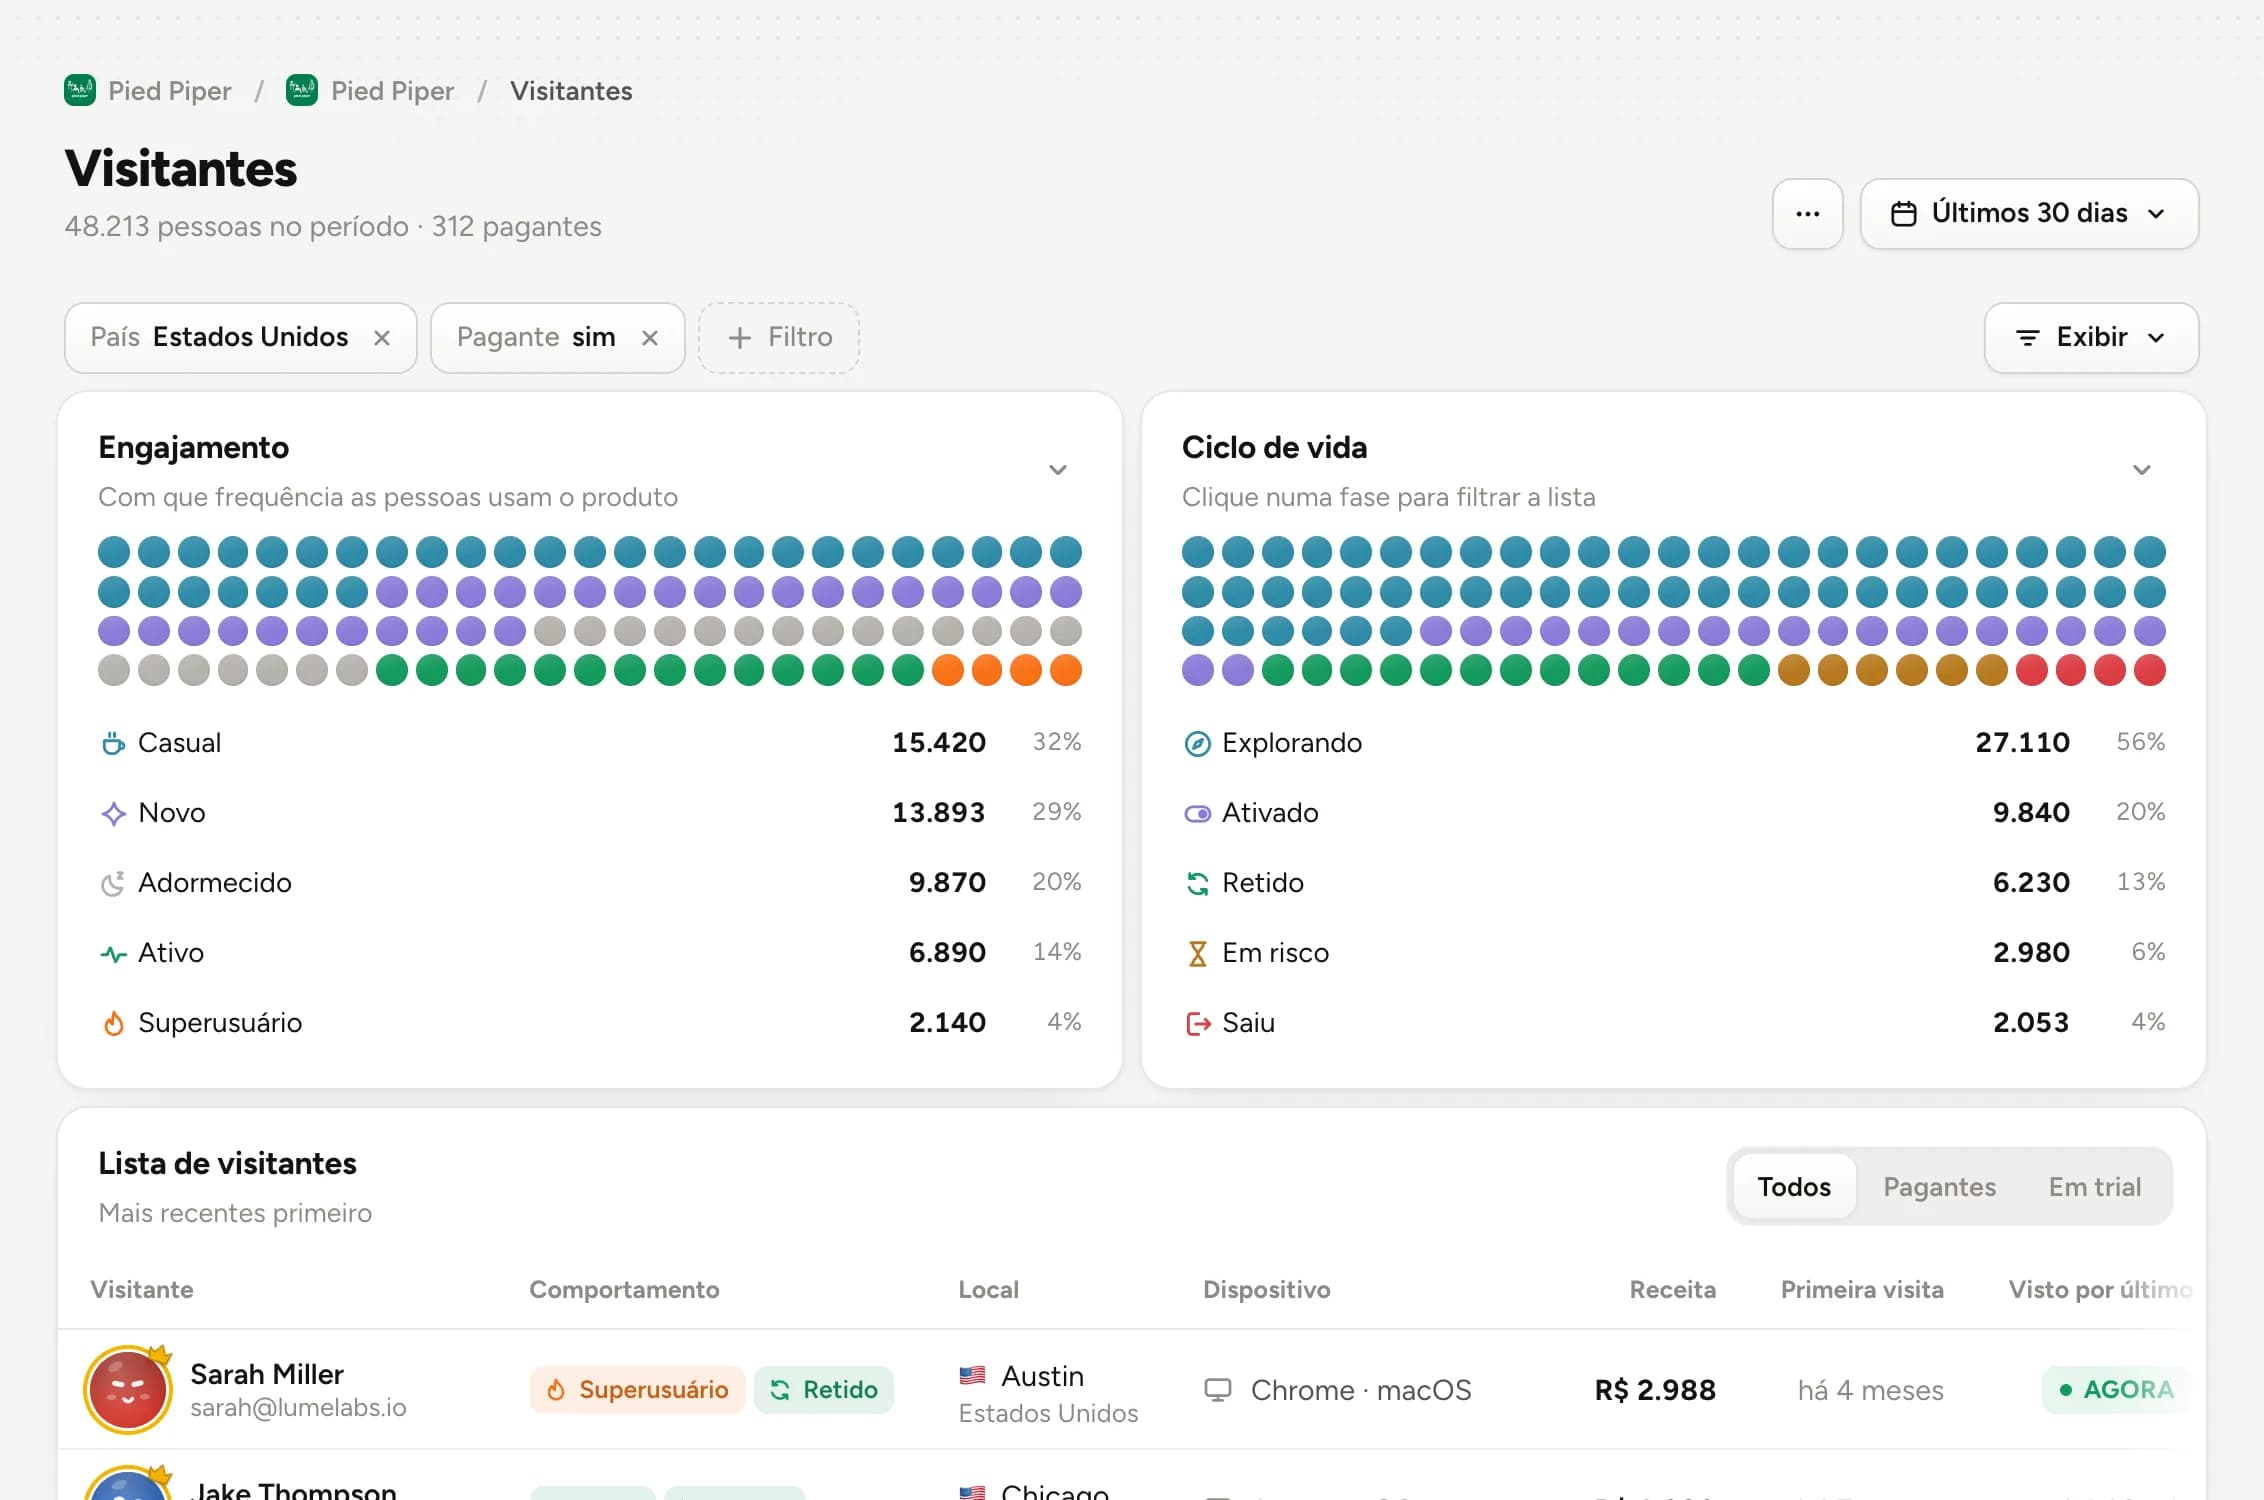2264x1500 pixels.
Task: Click the Casual coffee cup icon
Action: pos(113,743)
